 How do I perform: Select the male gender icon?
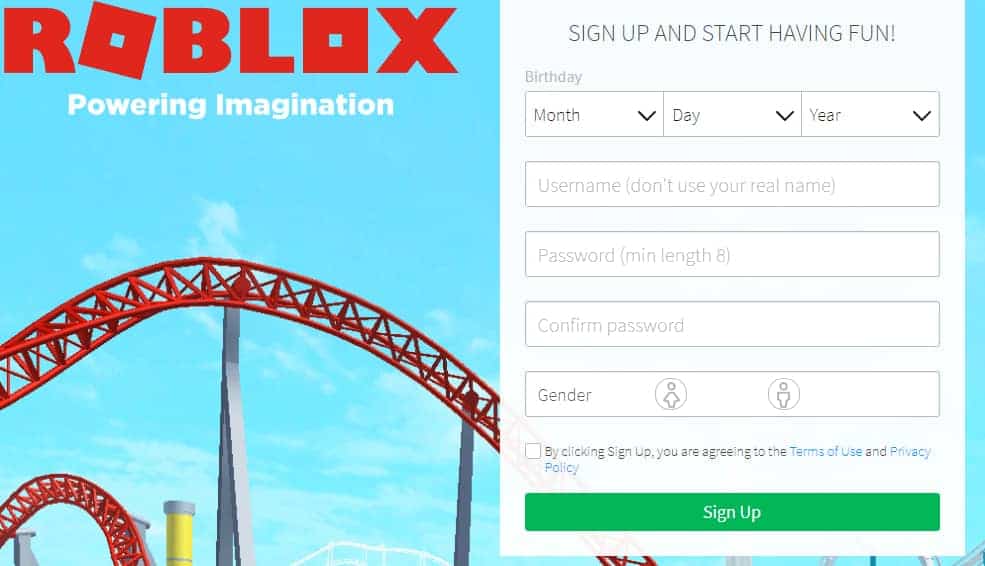pyautogui.click(x=783, y=395)
